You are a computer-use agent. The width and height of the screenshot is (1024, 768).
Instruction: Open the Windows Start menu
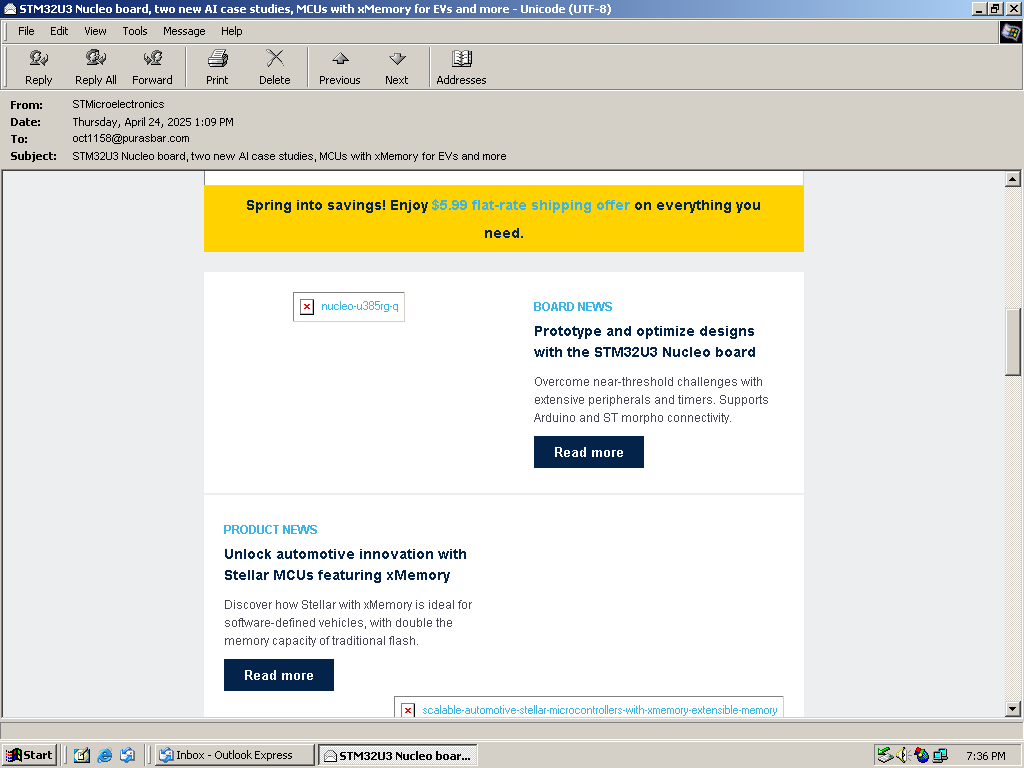[29, 755]
